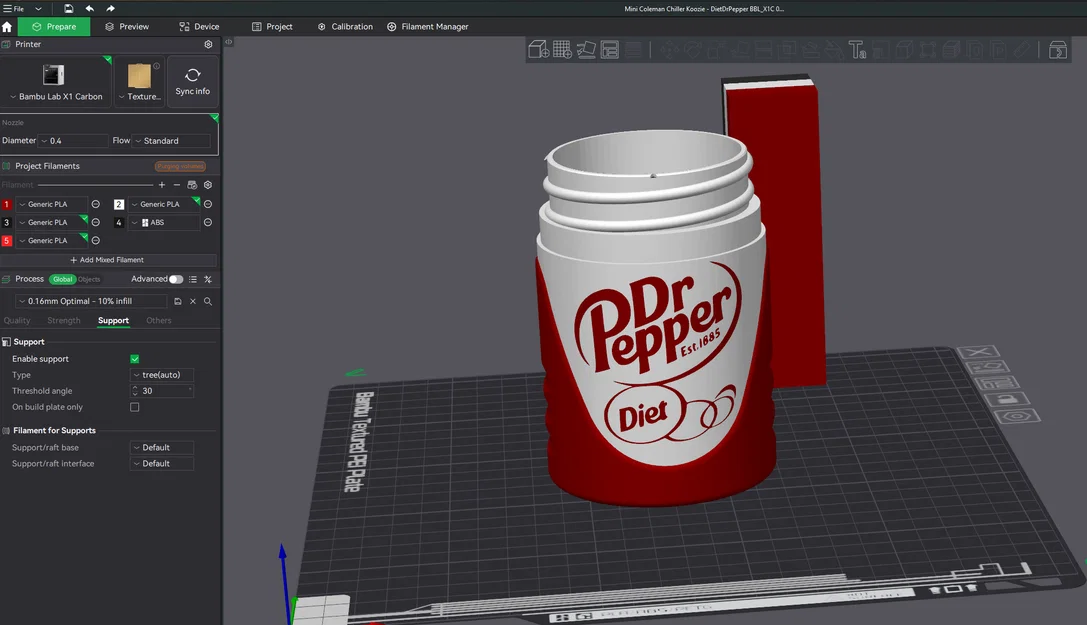The image size is (1087, 625).
Task: Remove filament 5 with its circle-minus icon
Action: pyautogui.click(x=96, y=240)
